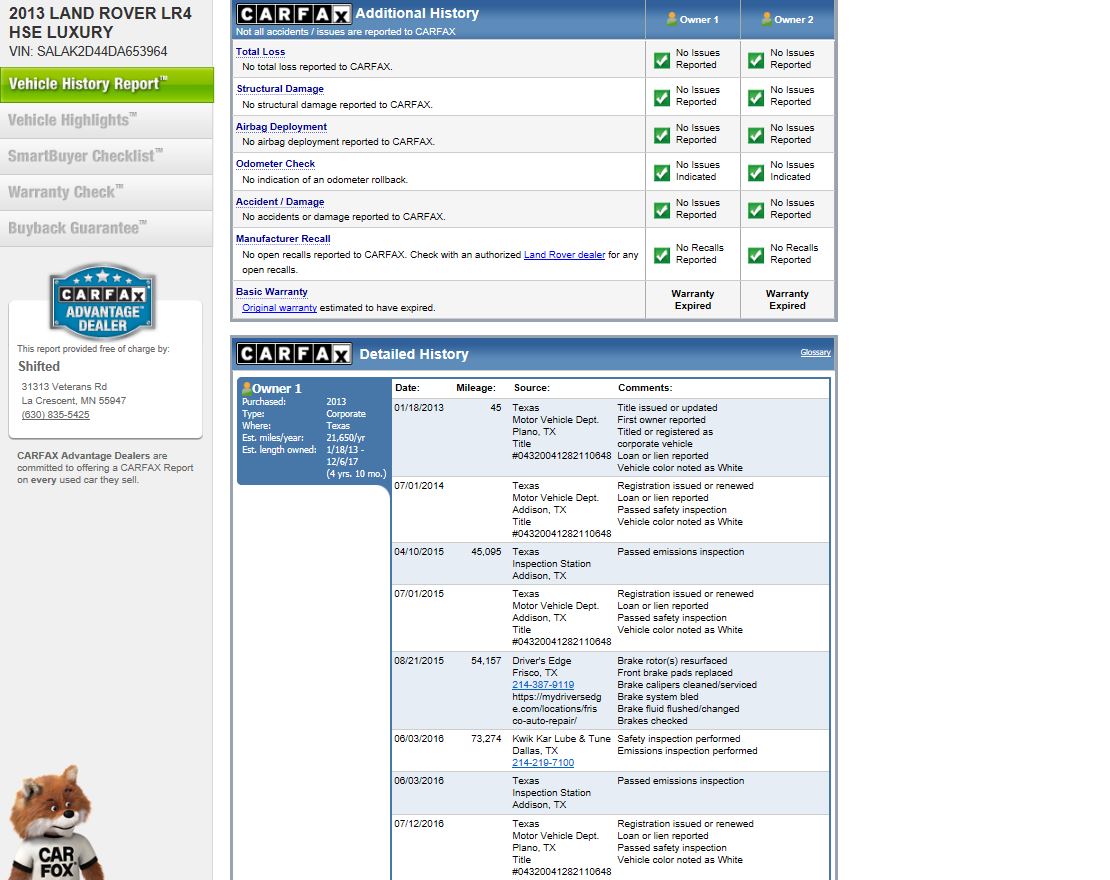Click the Structural Damage green check for Owner 2
This screenshot has width=1110, height=880.
[756, 97]
